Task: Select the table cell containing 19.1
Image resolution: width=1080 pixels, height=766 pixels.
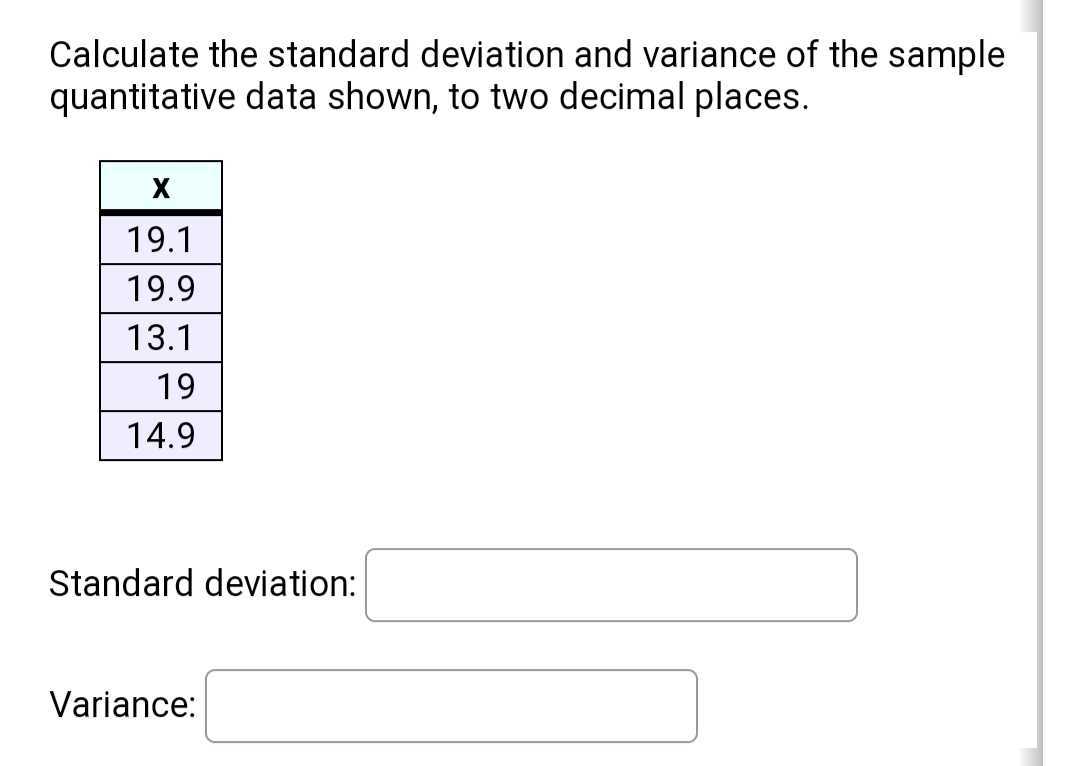Action: coord(160,238)
